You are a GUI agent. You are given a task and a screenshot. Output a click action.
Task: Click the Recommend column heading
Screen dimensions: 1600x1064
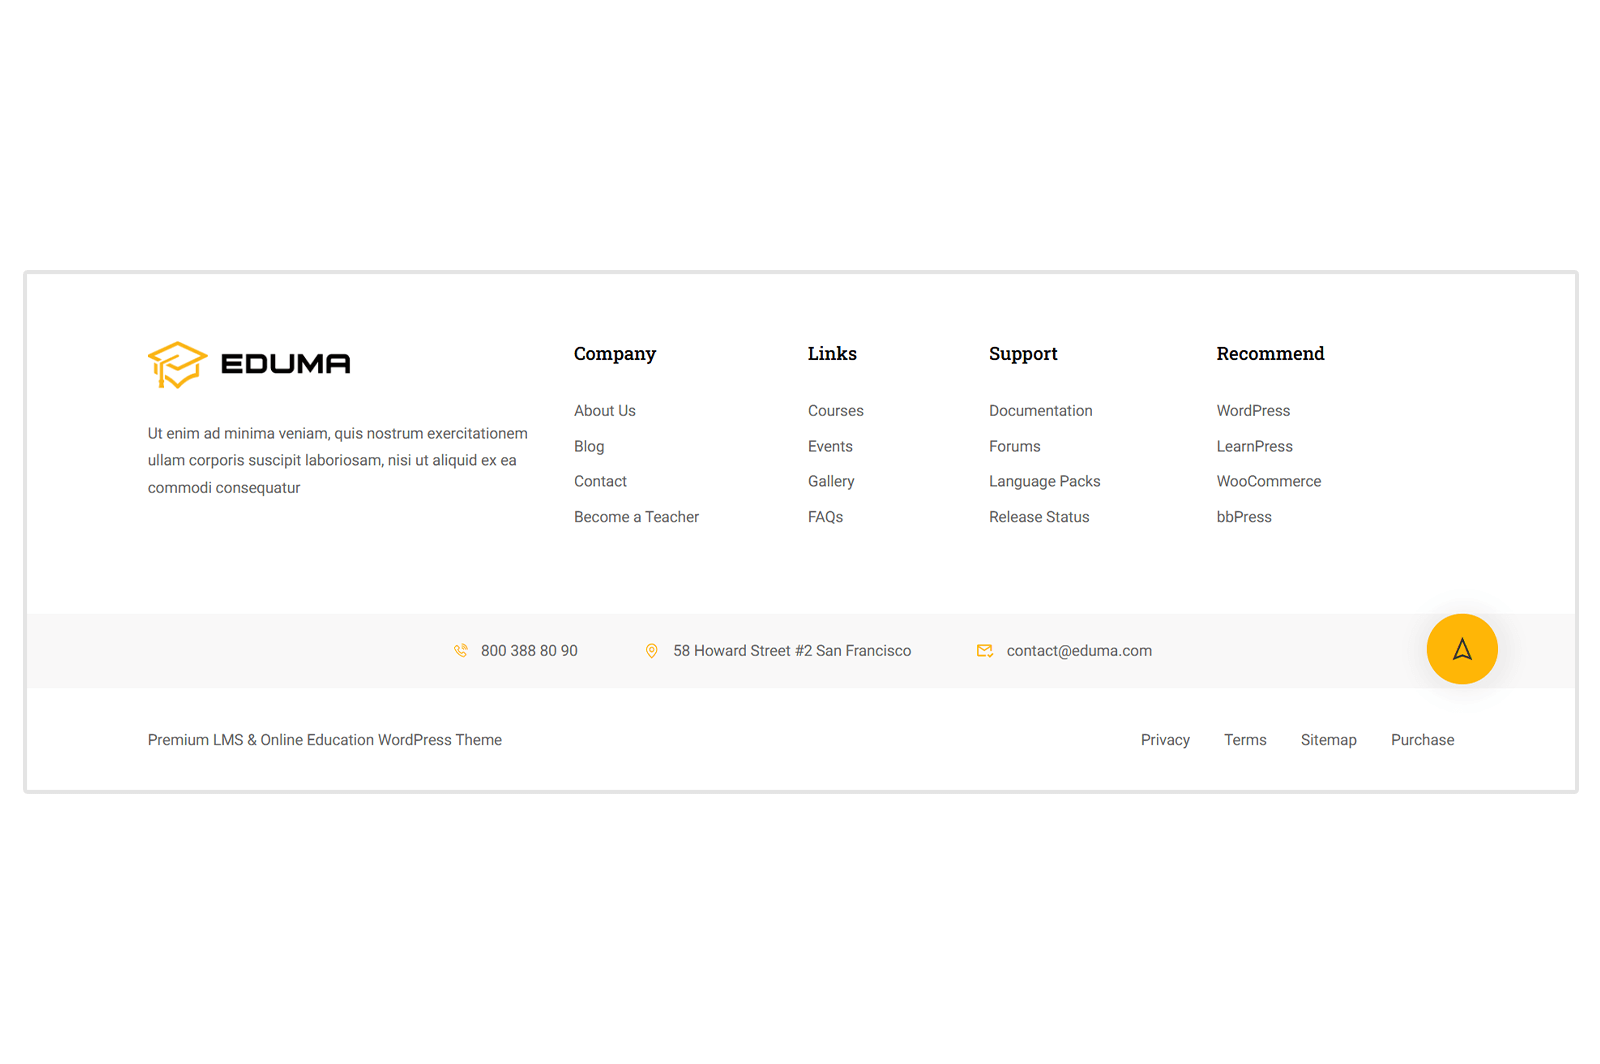1270,354
